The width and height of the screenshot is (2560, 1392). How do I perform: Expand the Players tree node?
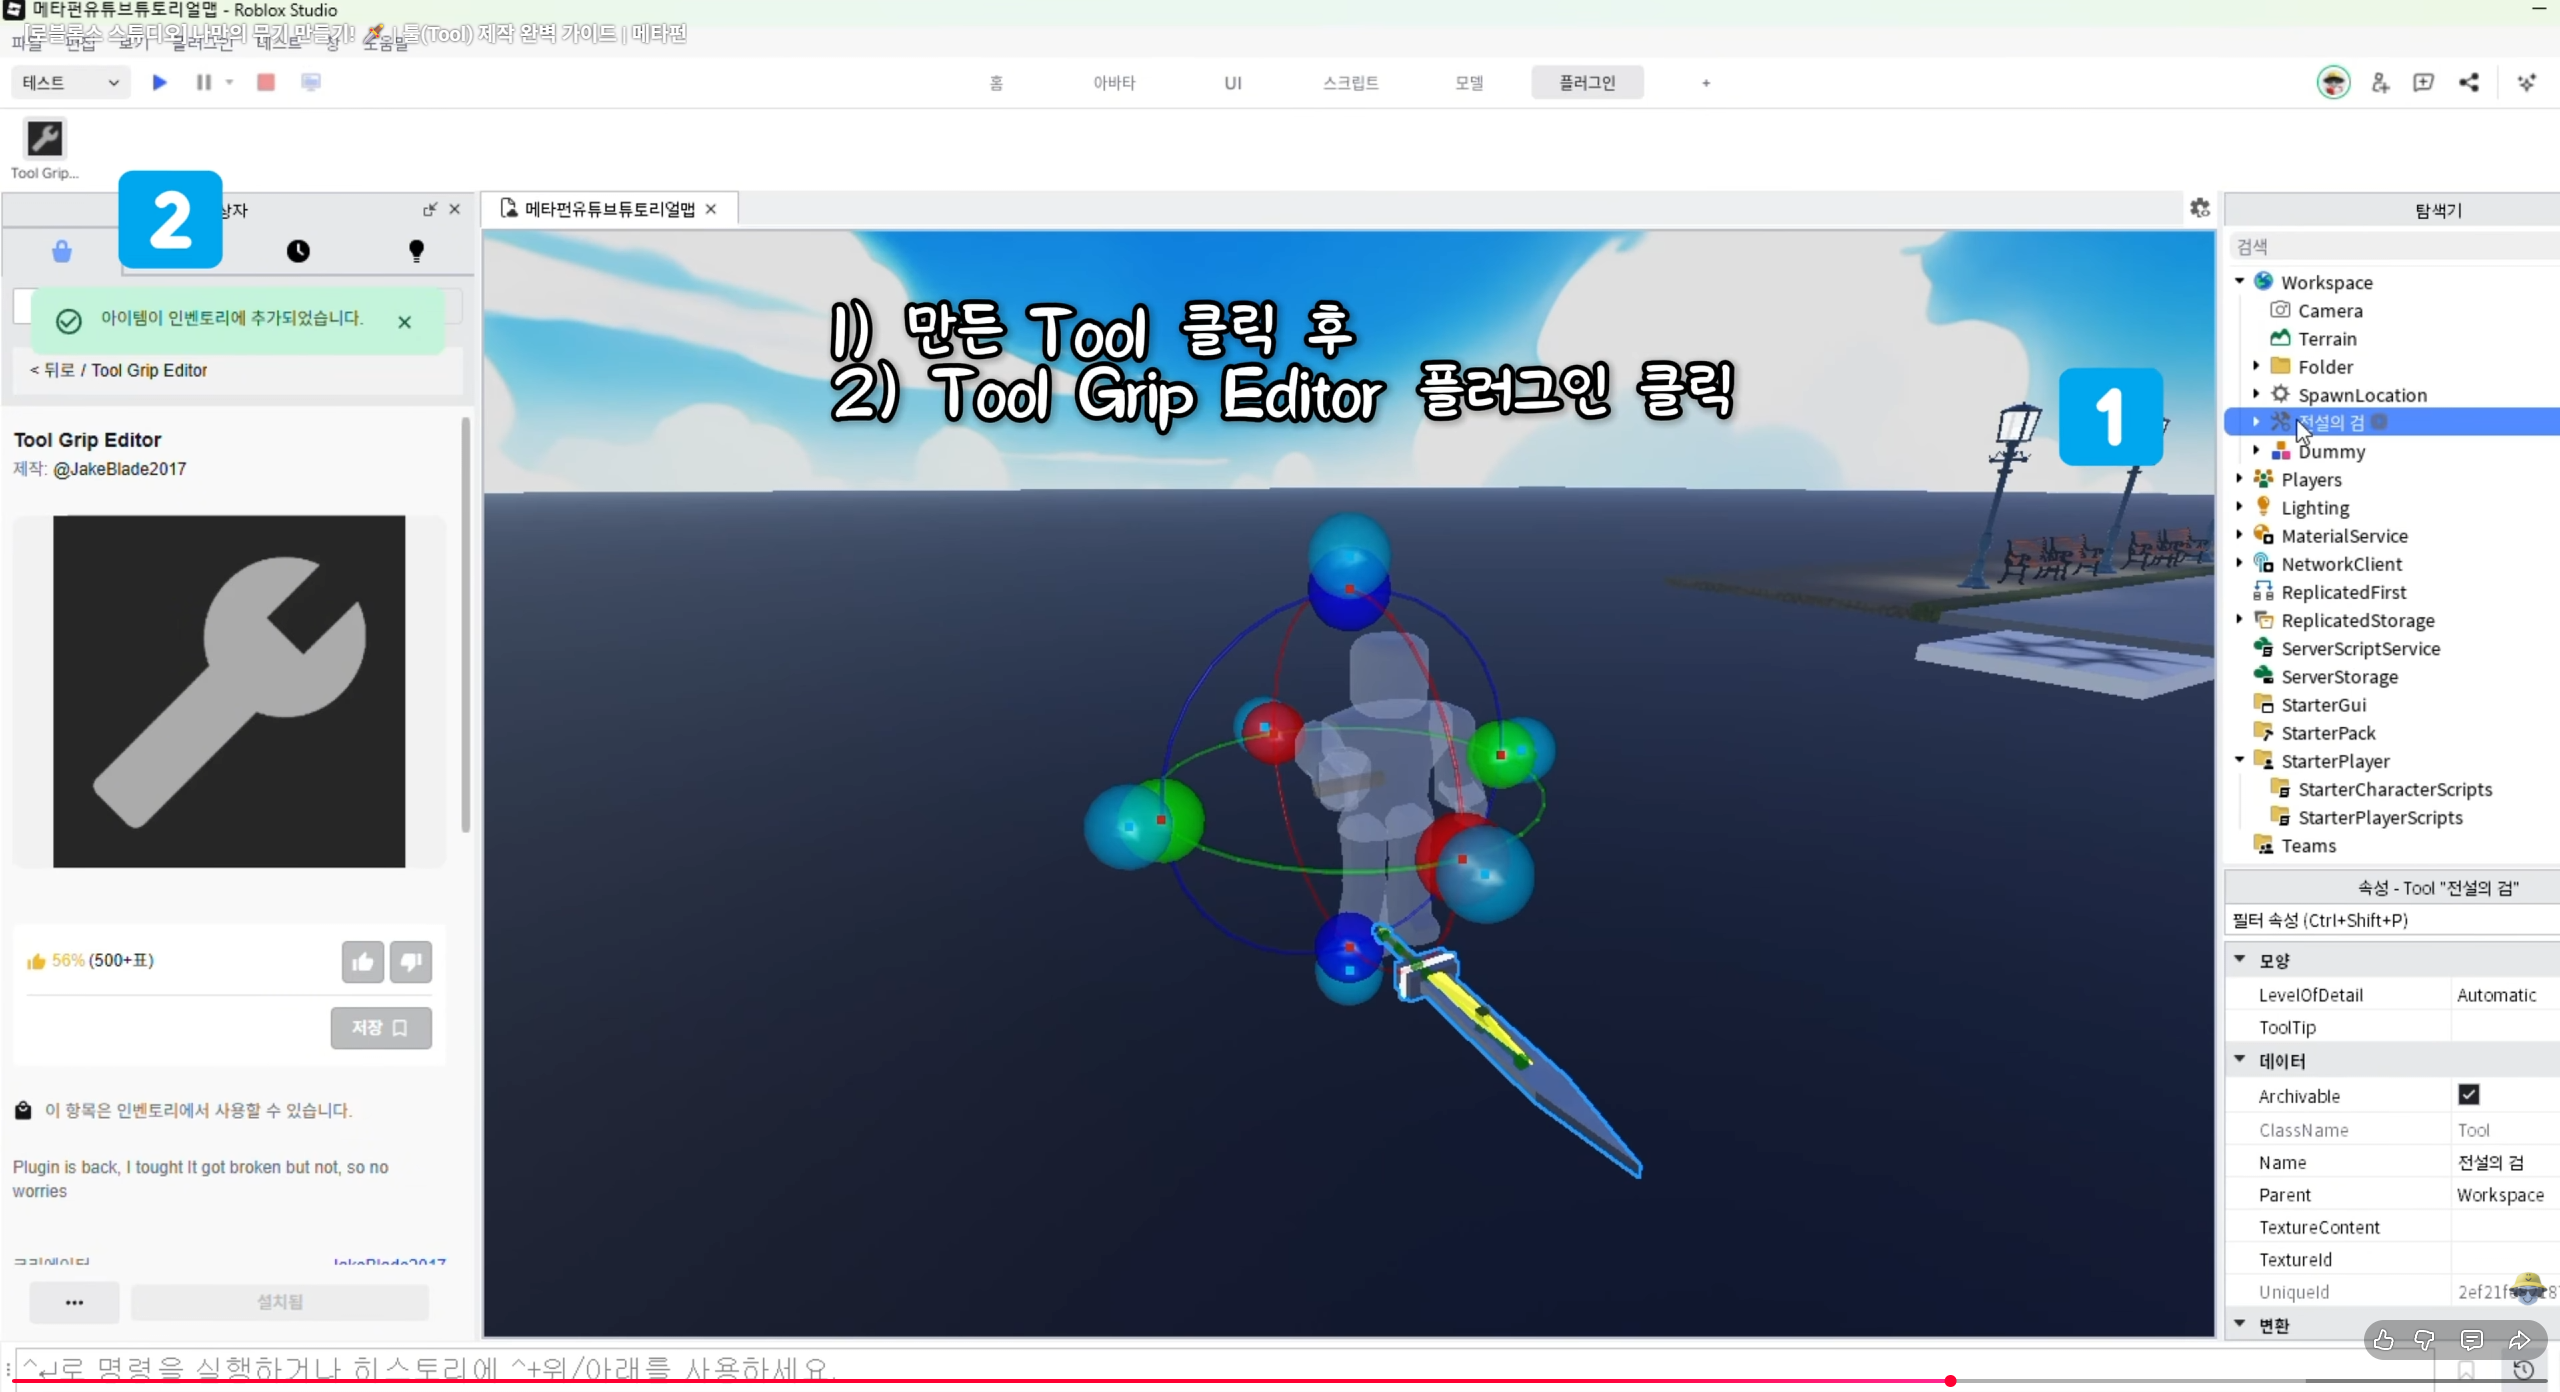coord(2240,479)
